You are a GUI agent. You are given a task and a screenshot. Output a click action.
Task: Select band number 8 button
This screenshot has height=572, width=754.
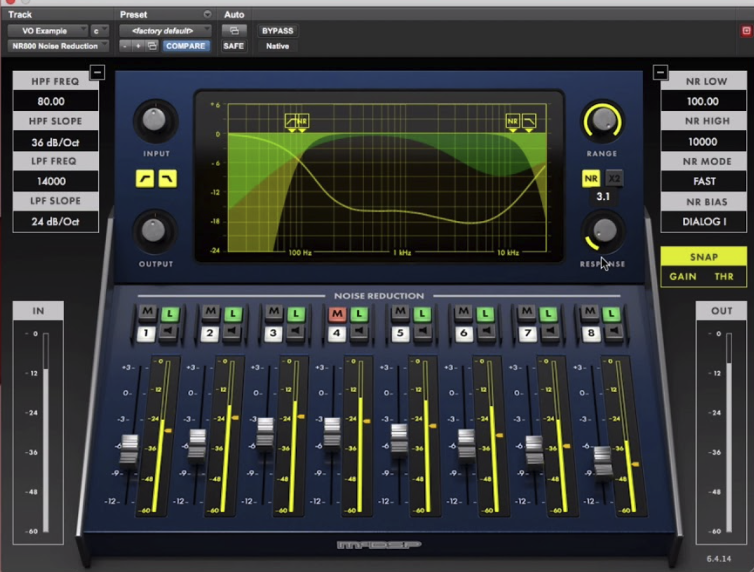[591, 333]
